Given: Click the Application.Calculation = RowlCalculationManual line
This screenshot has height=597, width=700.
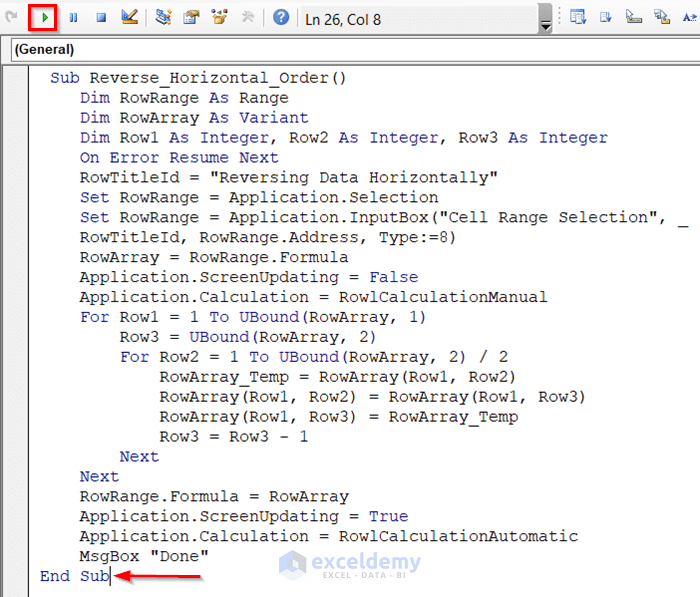Looking at the screenshot, I should [x=313, y=297].
